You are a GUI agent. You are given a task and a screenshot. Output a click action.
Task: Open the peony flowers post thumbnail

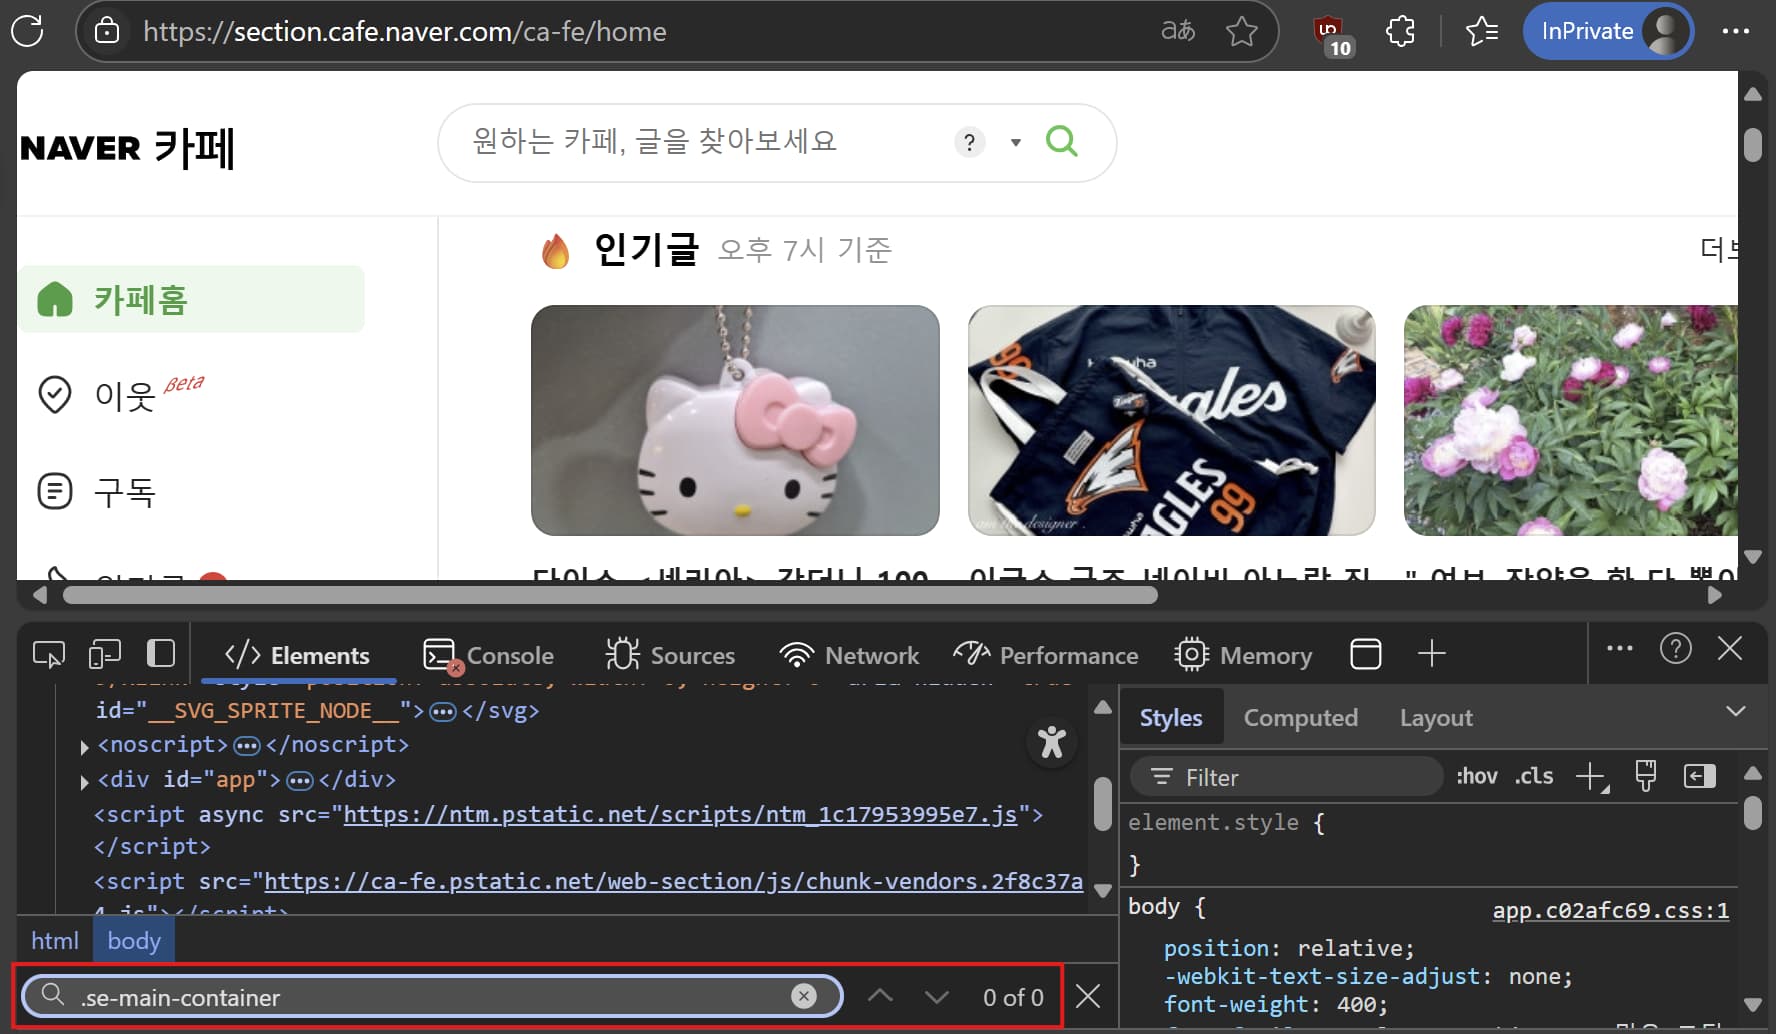[1570, 420]
